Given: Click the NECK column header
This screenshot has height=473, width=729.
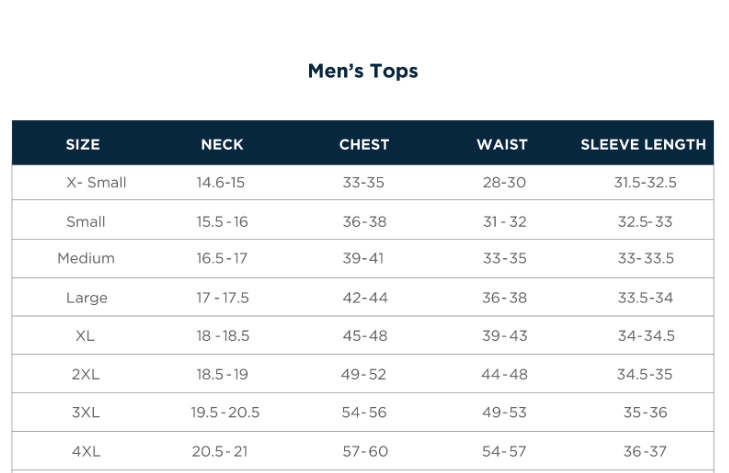Looking at the screenshot, I should (222, 144).
